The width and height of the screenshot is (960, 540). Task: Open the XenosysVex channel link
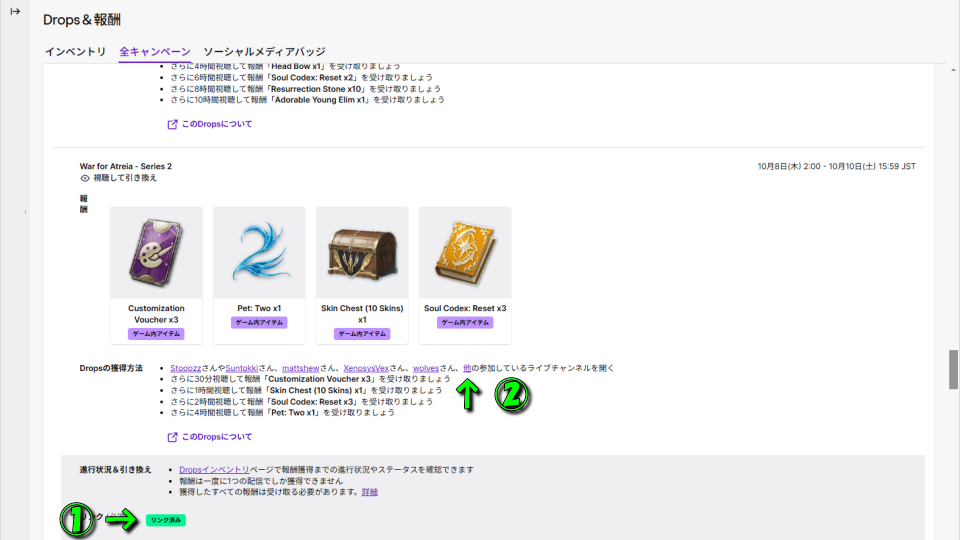coord(366,368)
